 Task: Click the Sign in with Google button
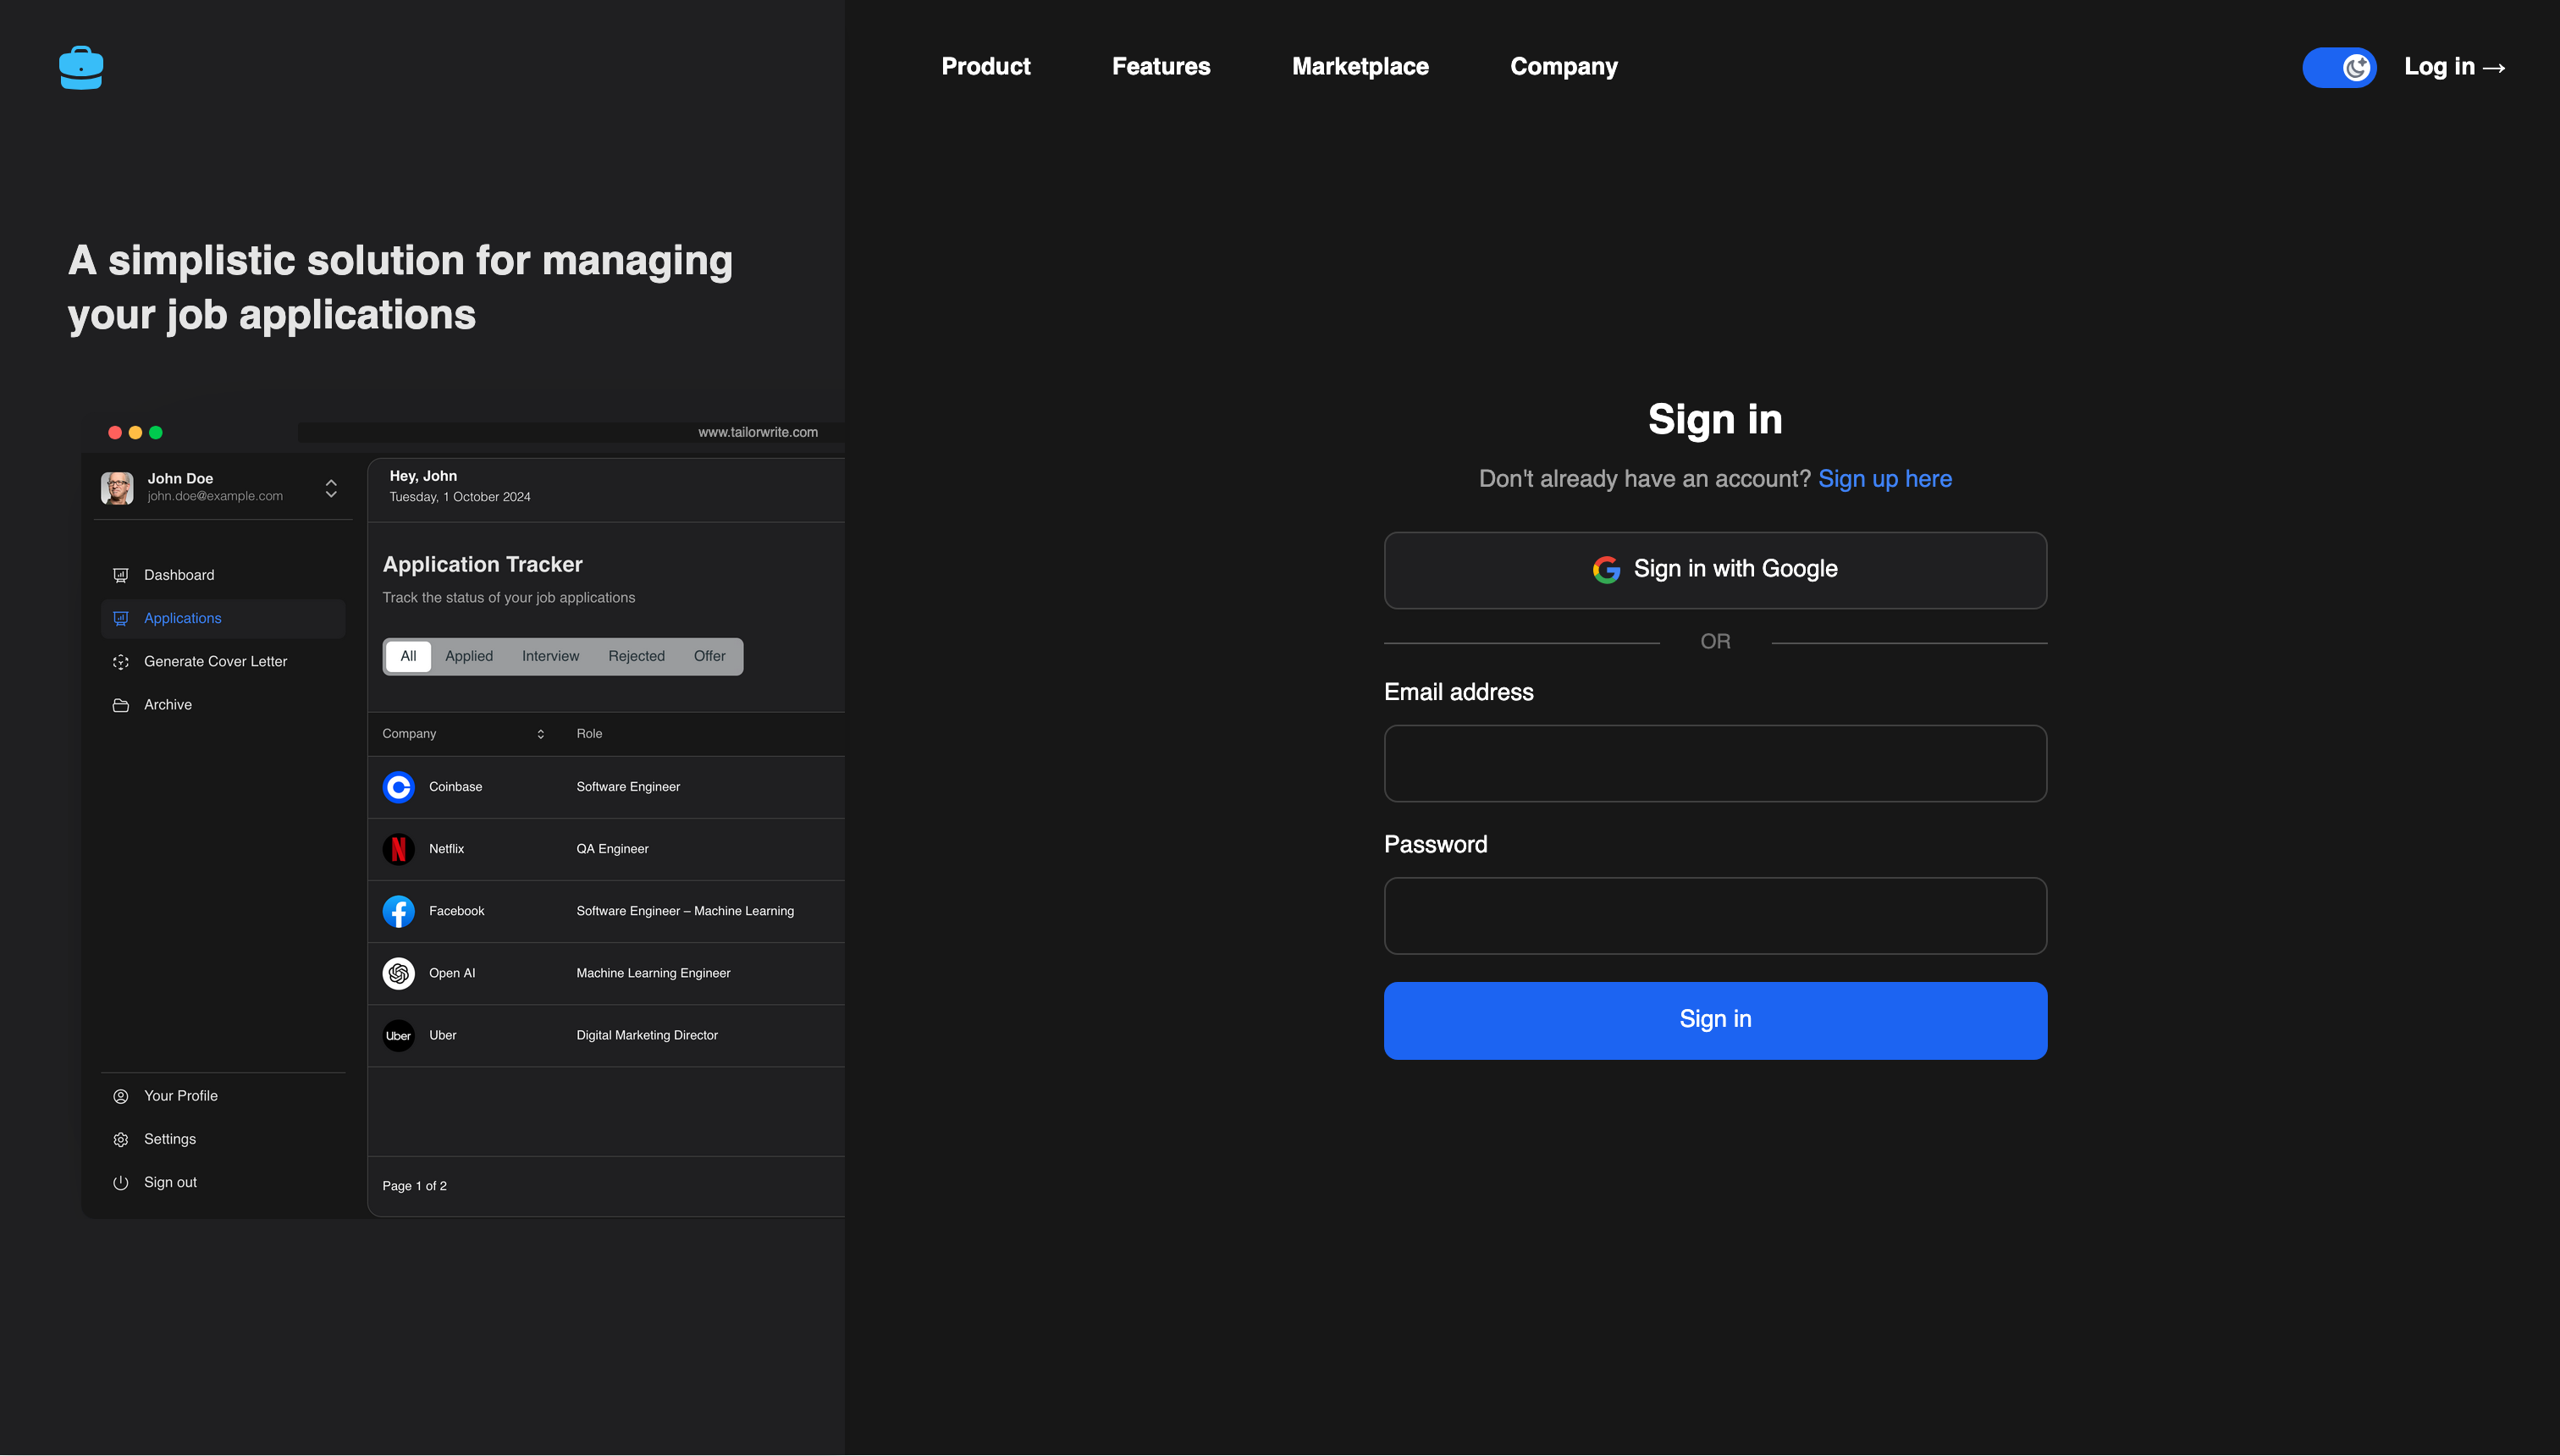coord(1714,569)
